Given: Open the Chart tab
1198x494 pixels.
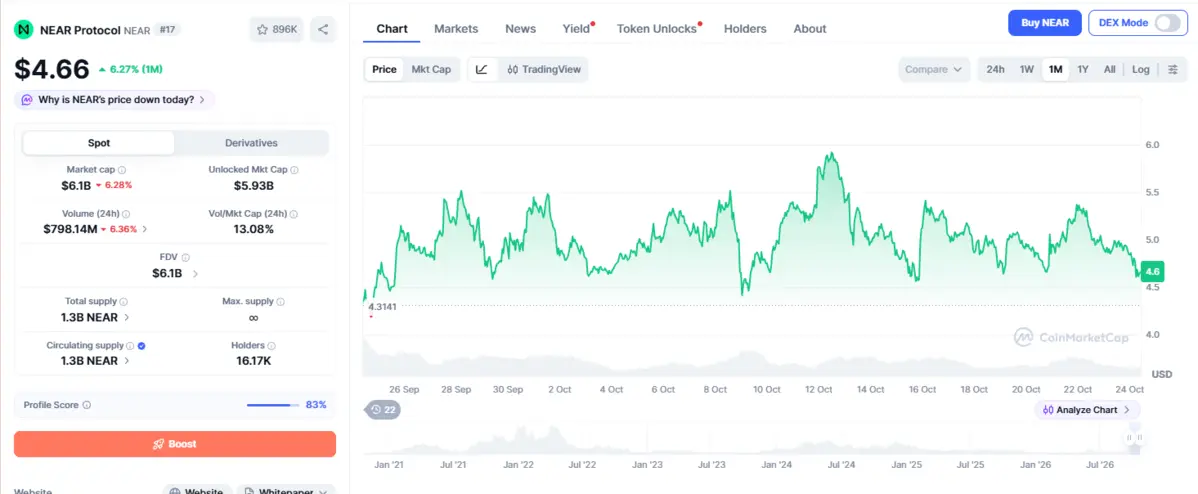Looking at the screenshot, I should (x=392, y=28).
